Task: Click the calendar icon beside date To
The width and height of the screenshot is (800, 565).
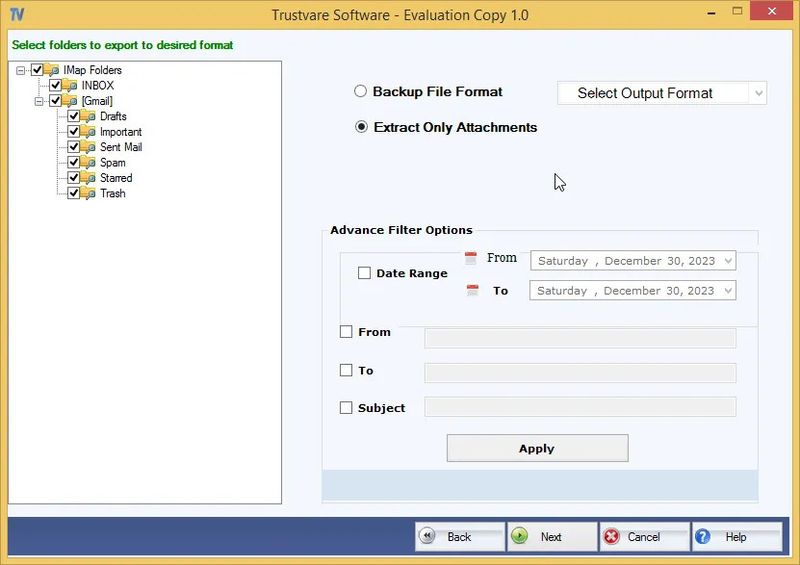Action: [472, 290]
